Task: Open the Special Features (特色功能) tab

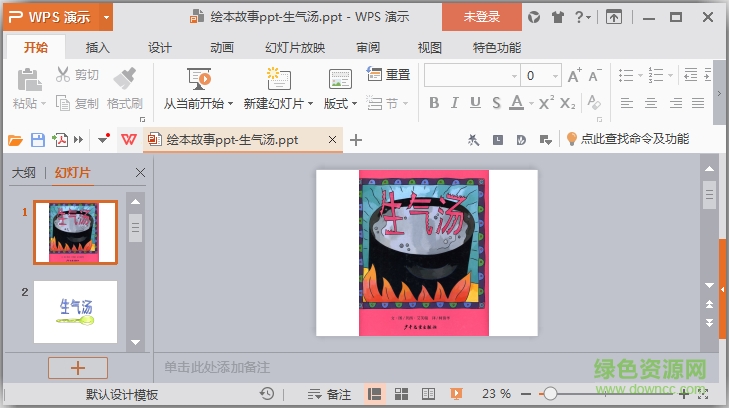Action: pyautogui.click(x=497, y=47)
